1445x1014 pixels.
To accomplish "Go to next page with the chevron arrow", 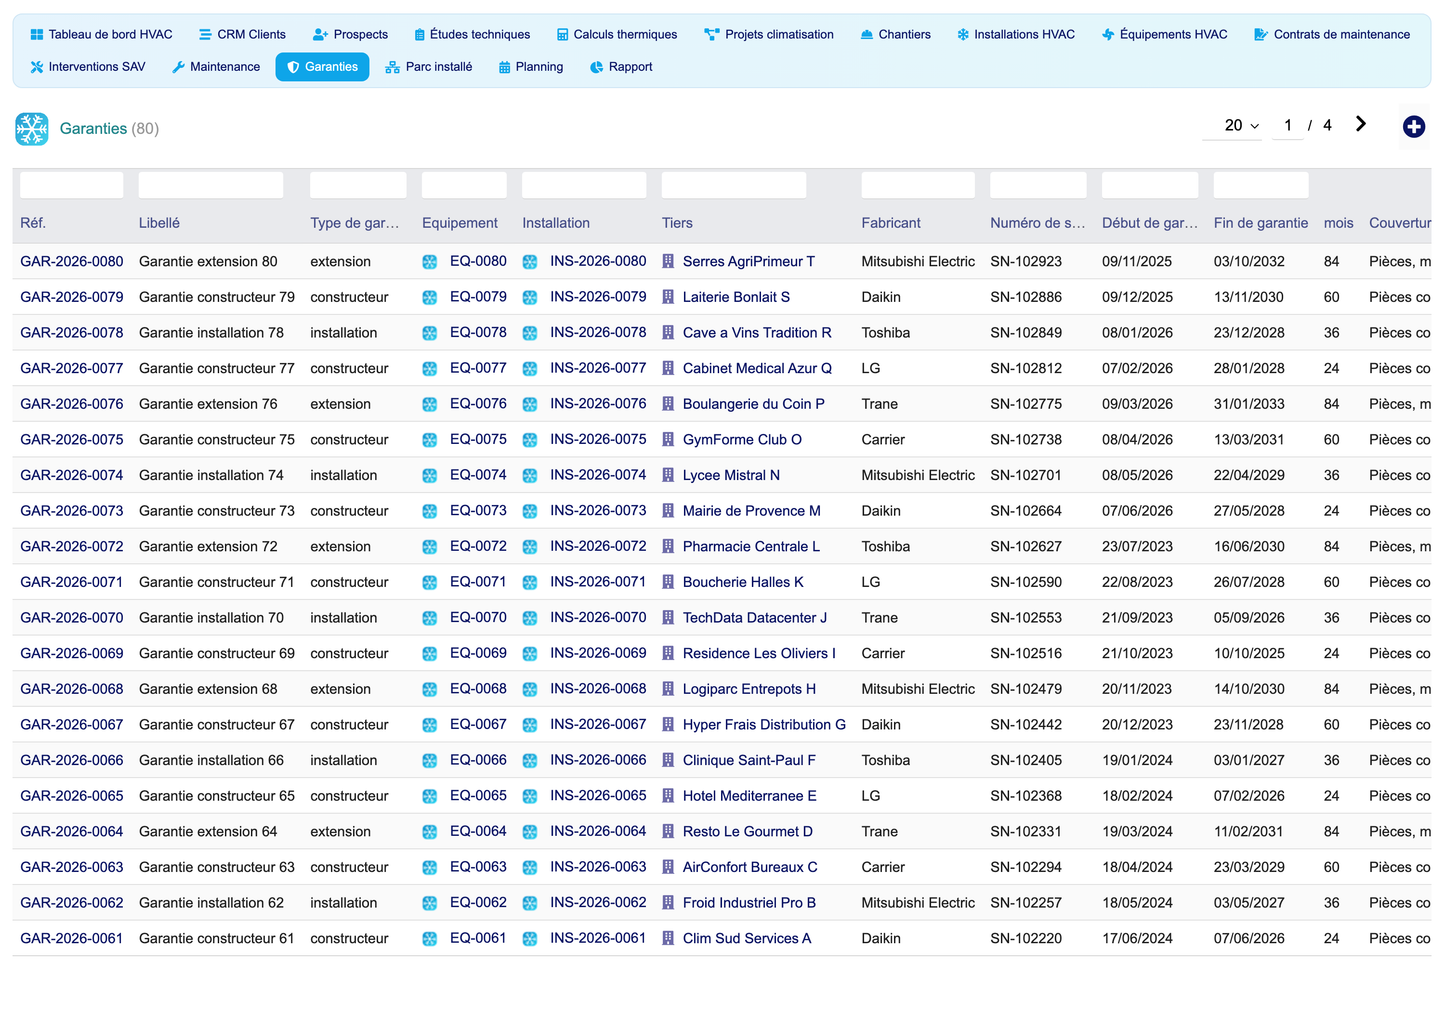I will pyautogui.click(x=1360, y=124).
